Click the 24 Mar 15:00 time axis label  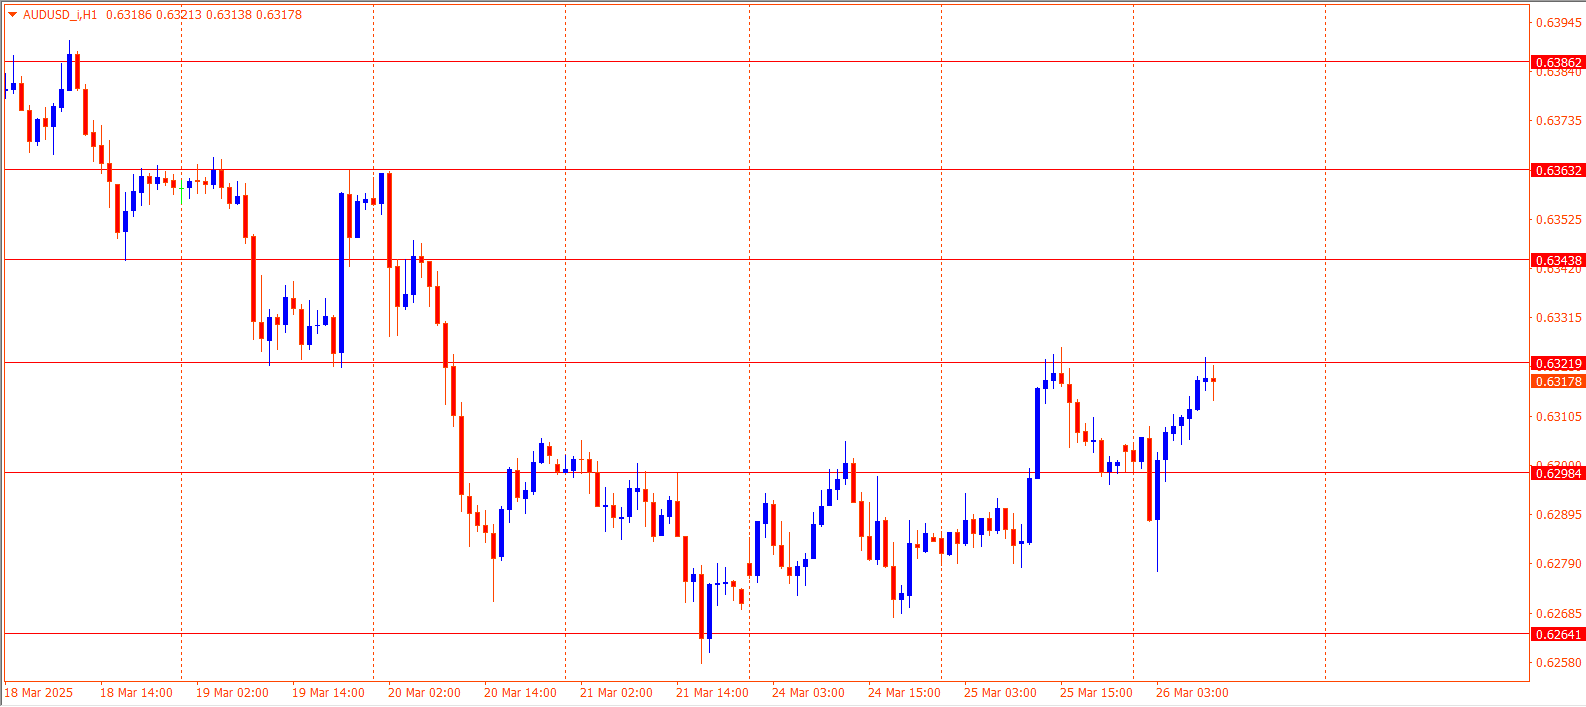click(904, 693)
